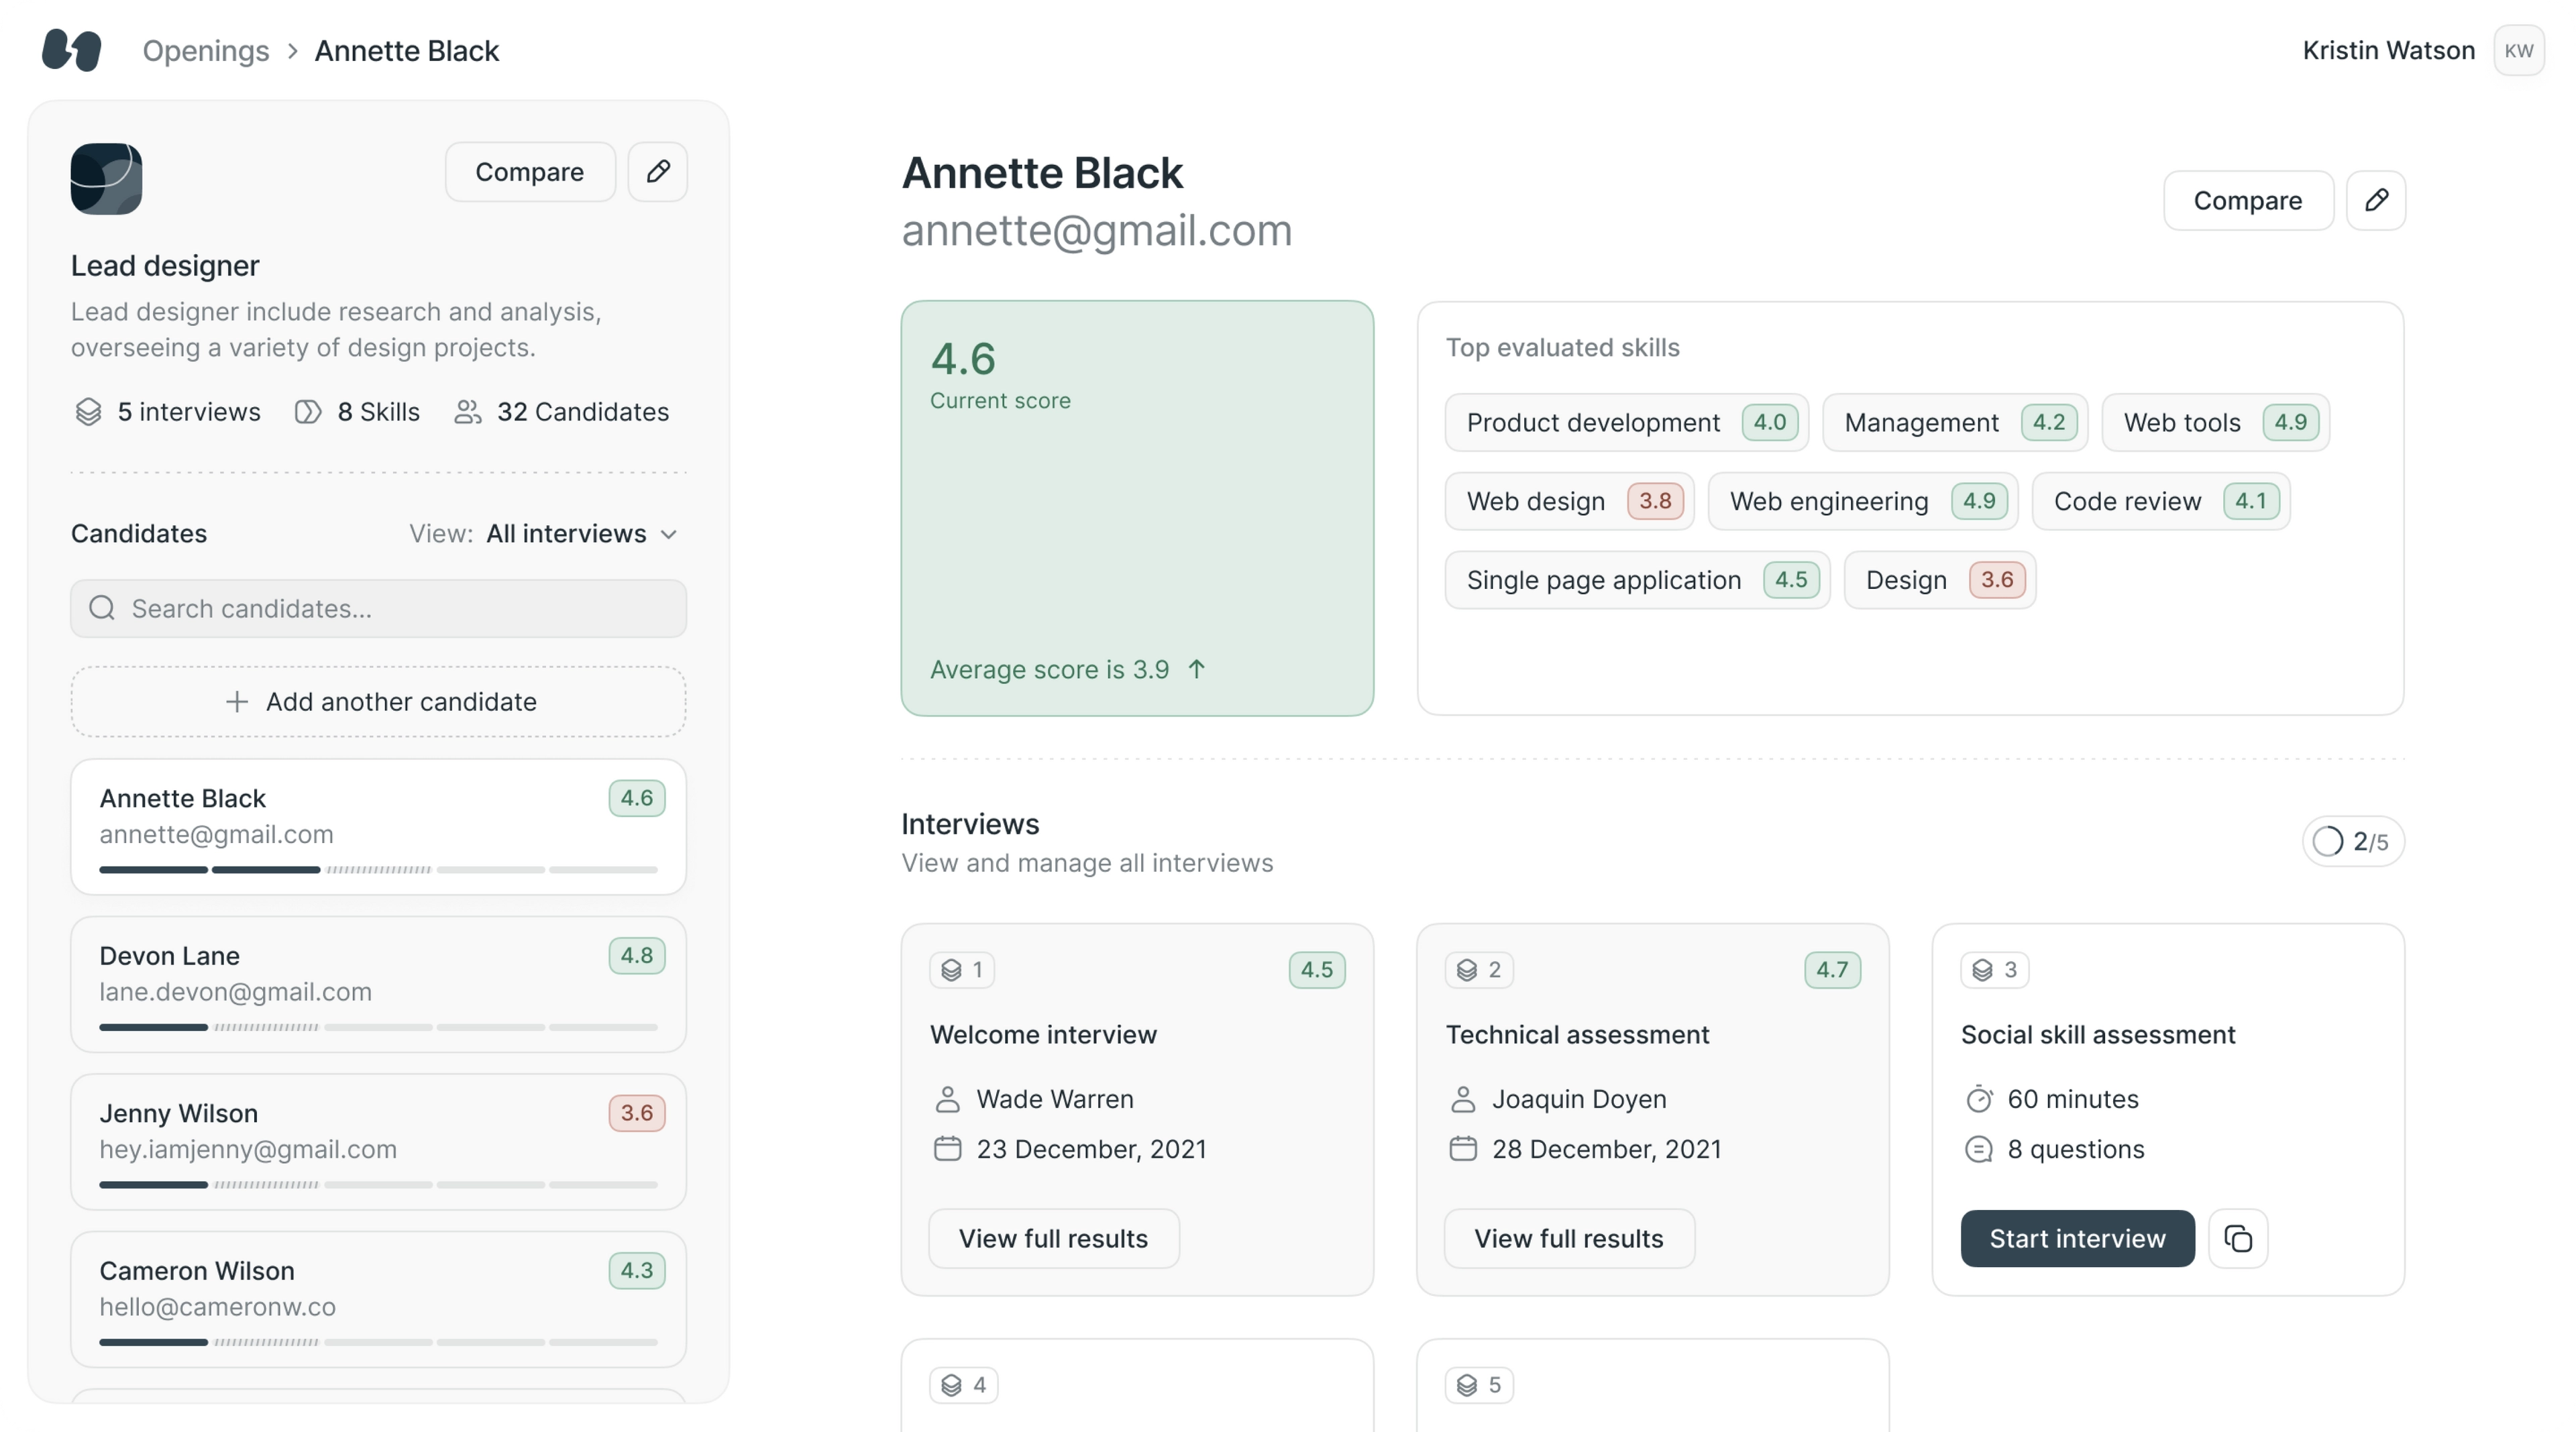The width and height of the screenshot is (2576, 1432).
Task: Click the circular progress indicator showing 2/5
Action: (x=2327, y=841)
